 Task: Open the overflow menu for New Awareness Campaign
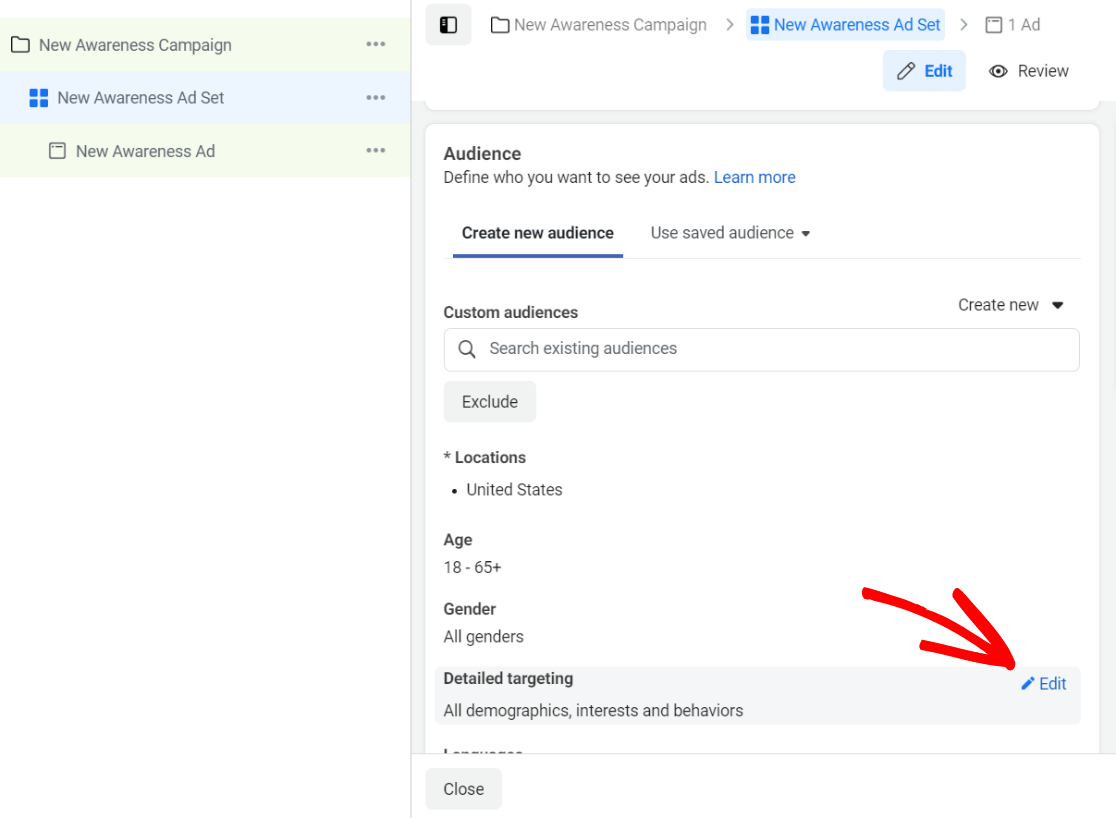[375, 44]
